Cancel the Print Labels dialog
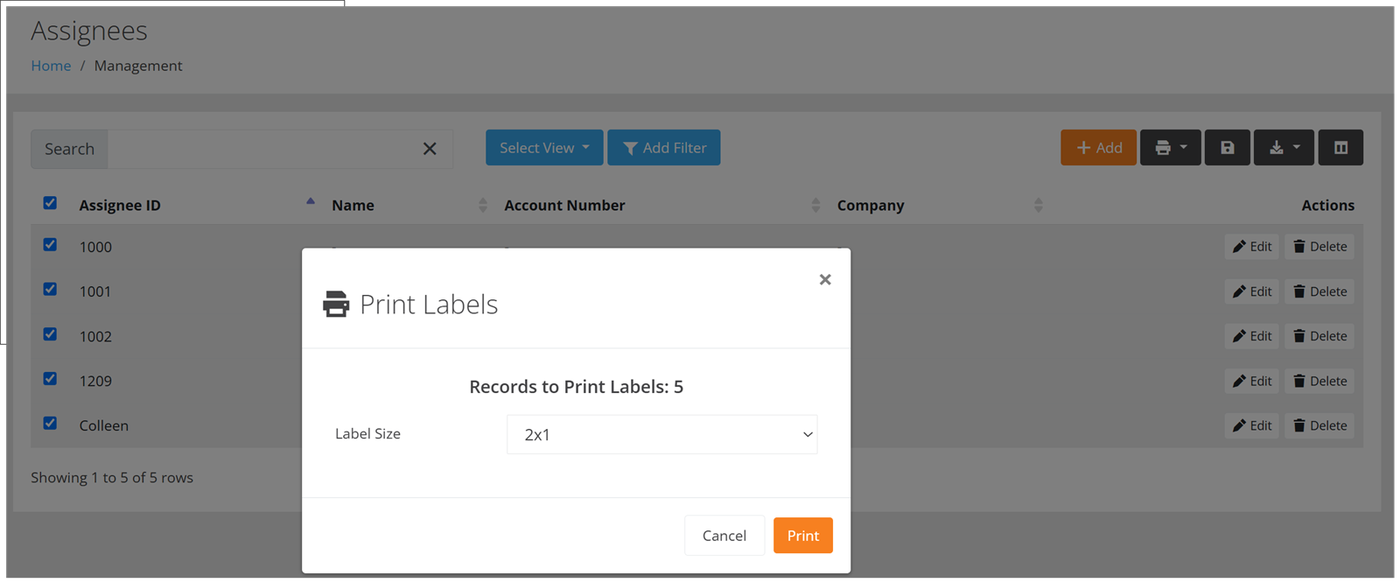 tap(724, 536)
